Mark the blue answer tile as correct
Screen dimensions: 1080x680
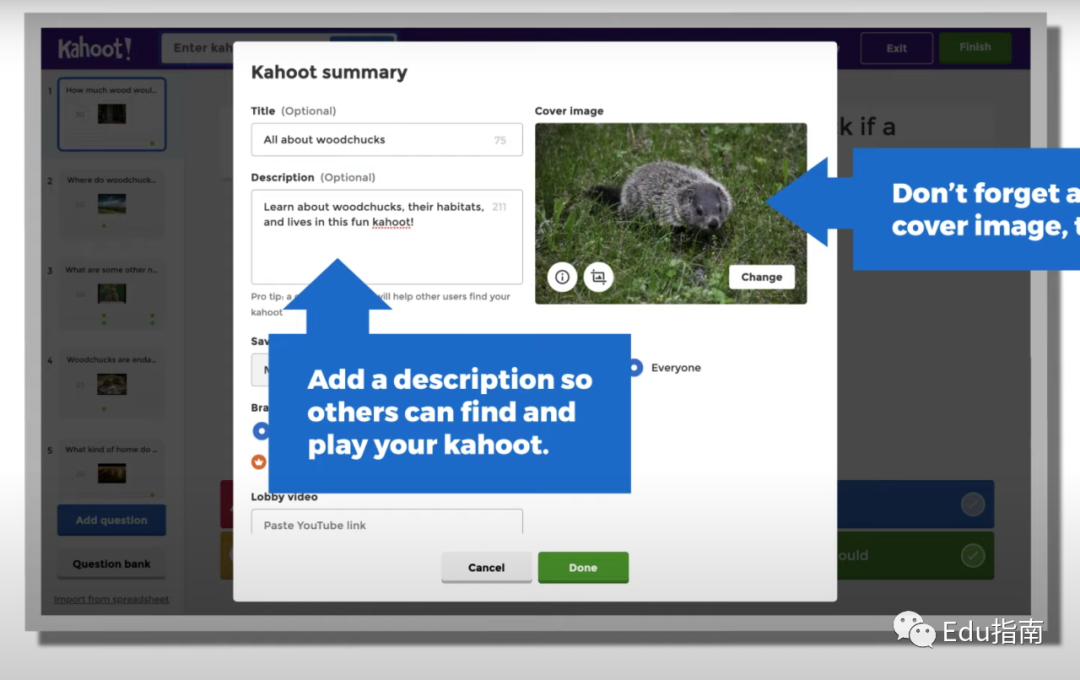(x=973, y=504)
